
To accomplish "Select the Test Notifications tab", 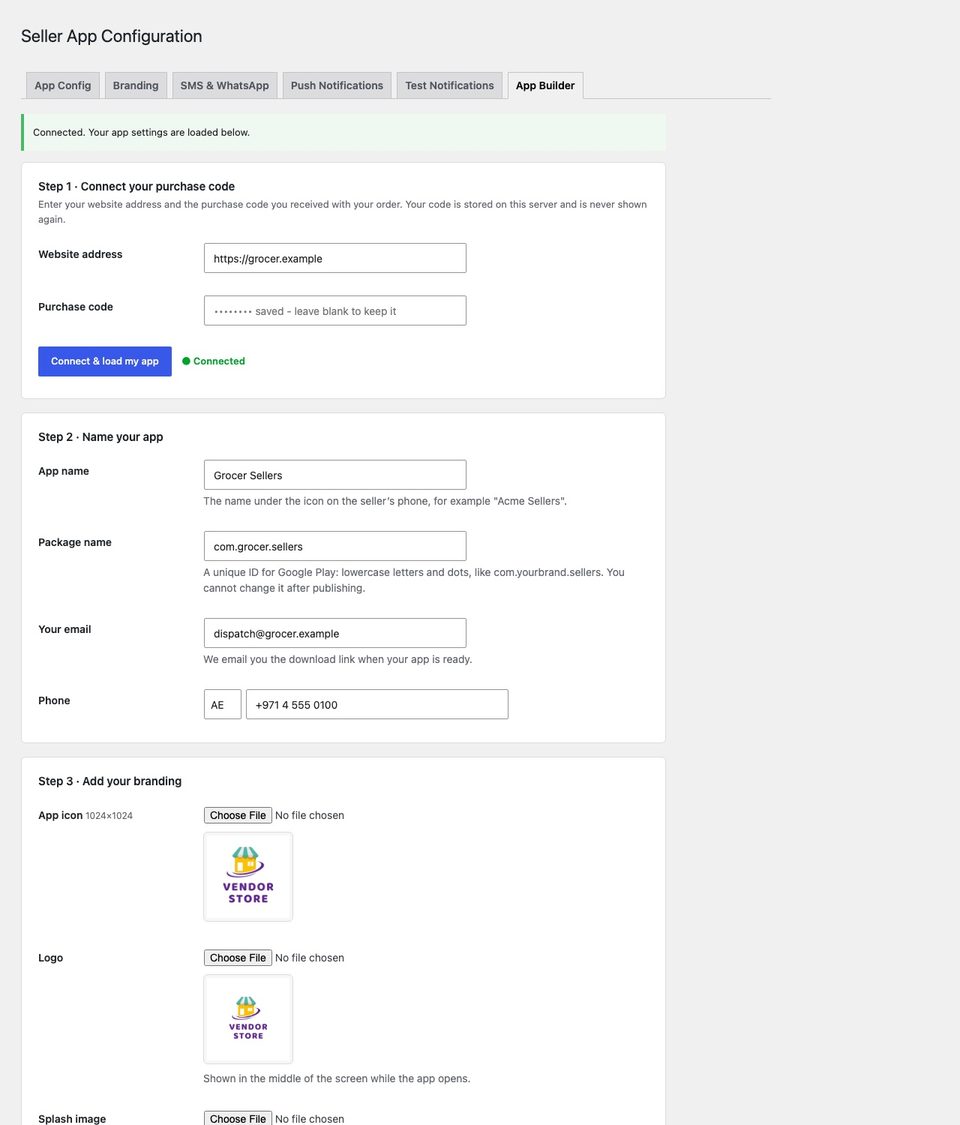I will (449, 85).
